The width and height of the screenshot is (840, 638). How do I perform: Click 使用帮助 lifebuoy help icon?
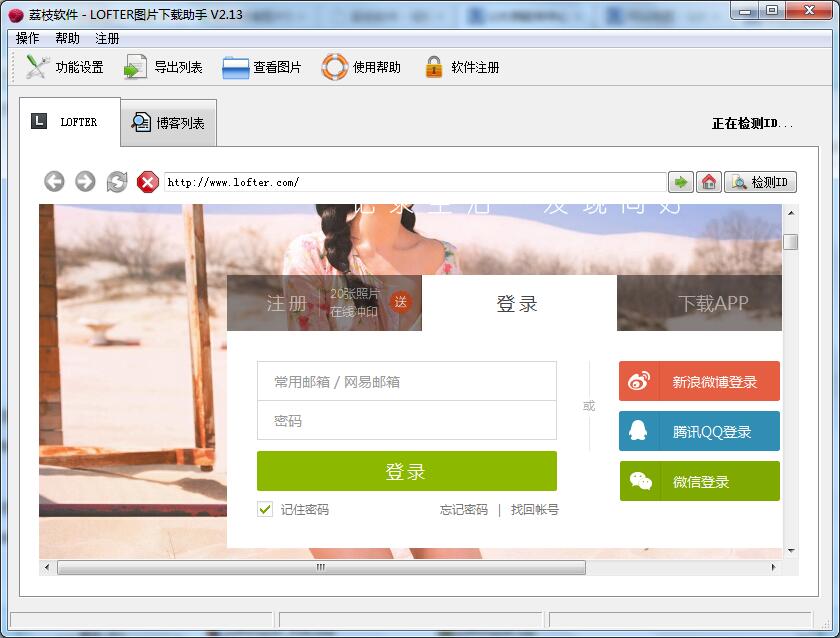334,67
